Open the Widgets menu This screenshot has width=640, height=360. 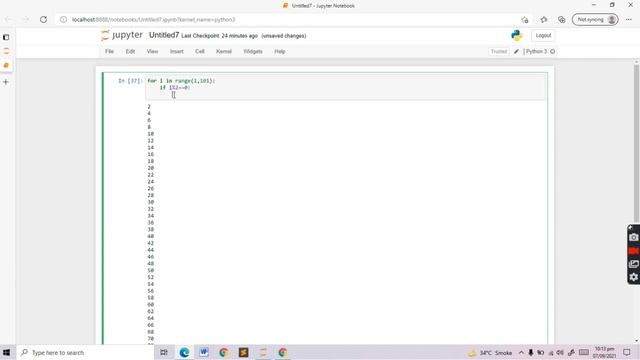pyautogui.click(x=253, y=51)
